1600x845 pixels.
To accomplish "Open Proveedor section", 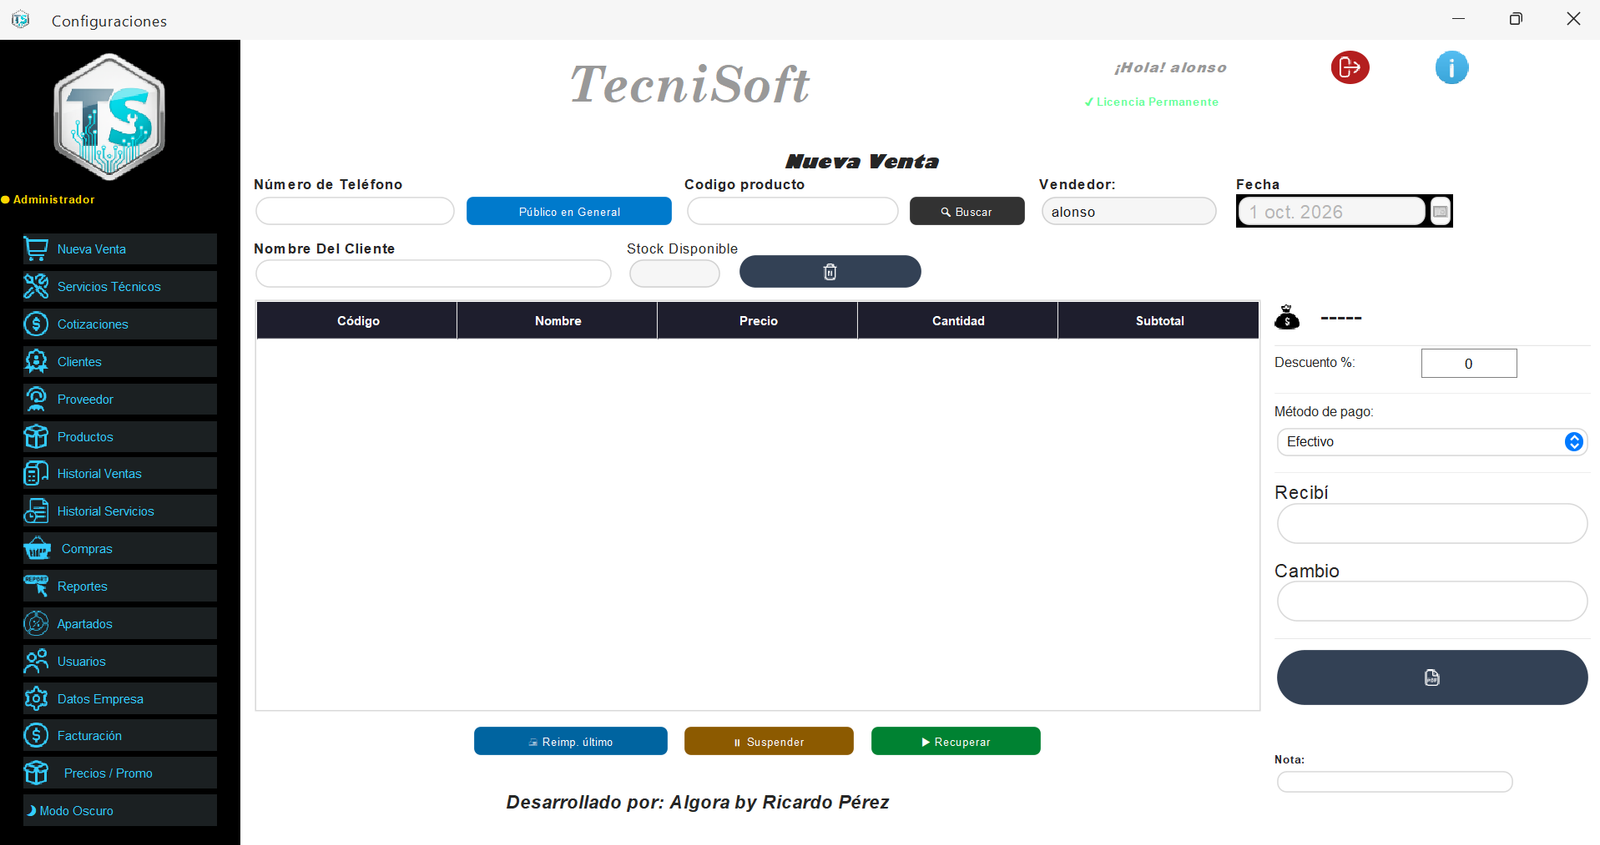I will pos(120,399).
